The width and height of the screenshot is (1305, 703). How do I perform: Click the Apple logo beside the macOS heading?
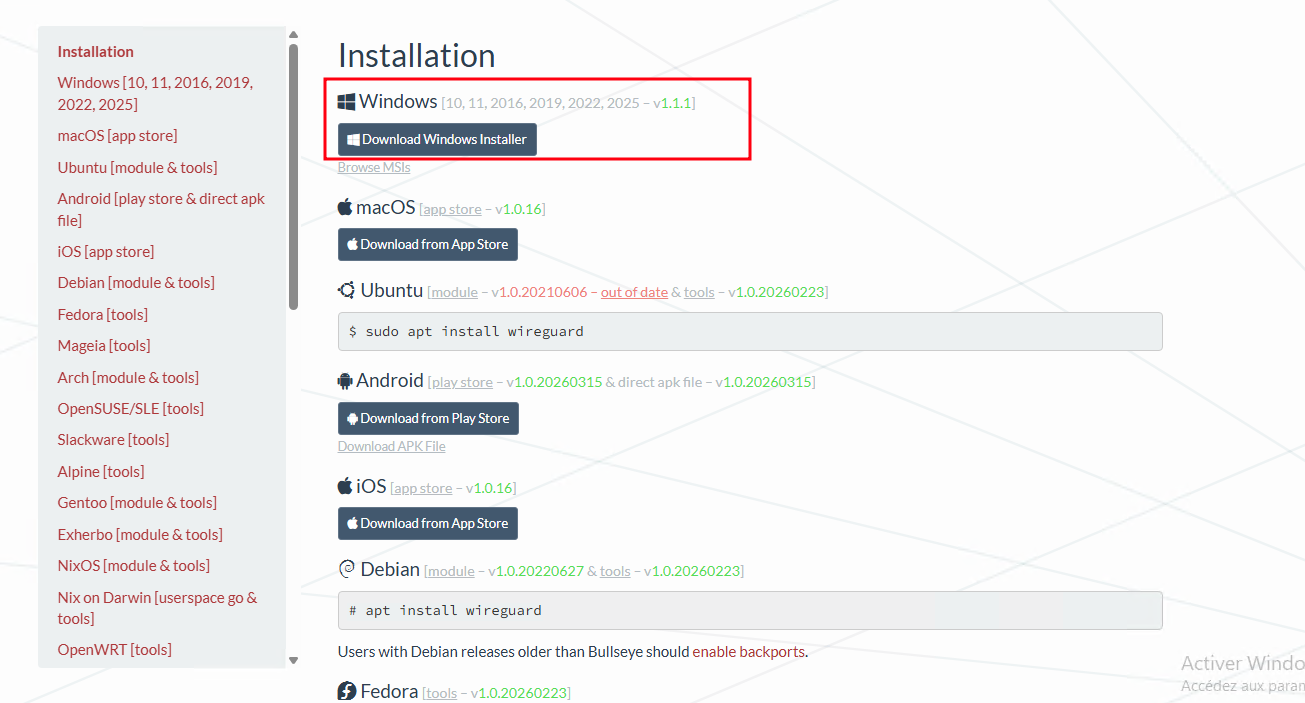coord(345,207)
